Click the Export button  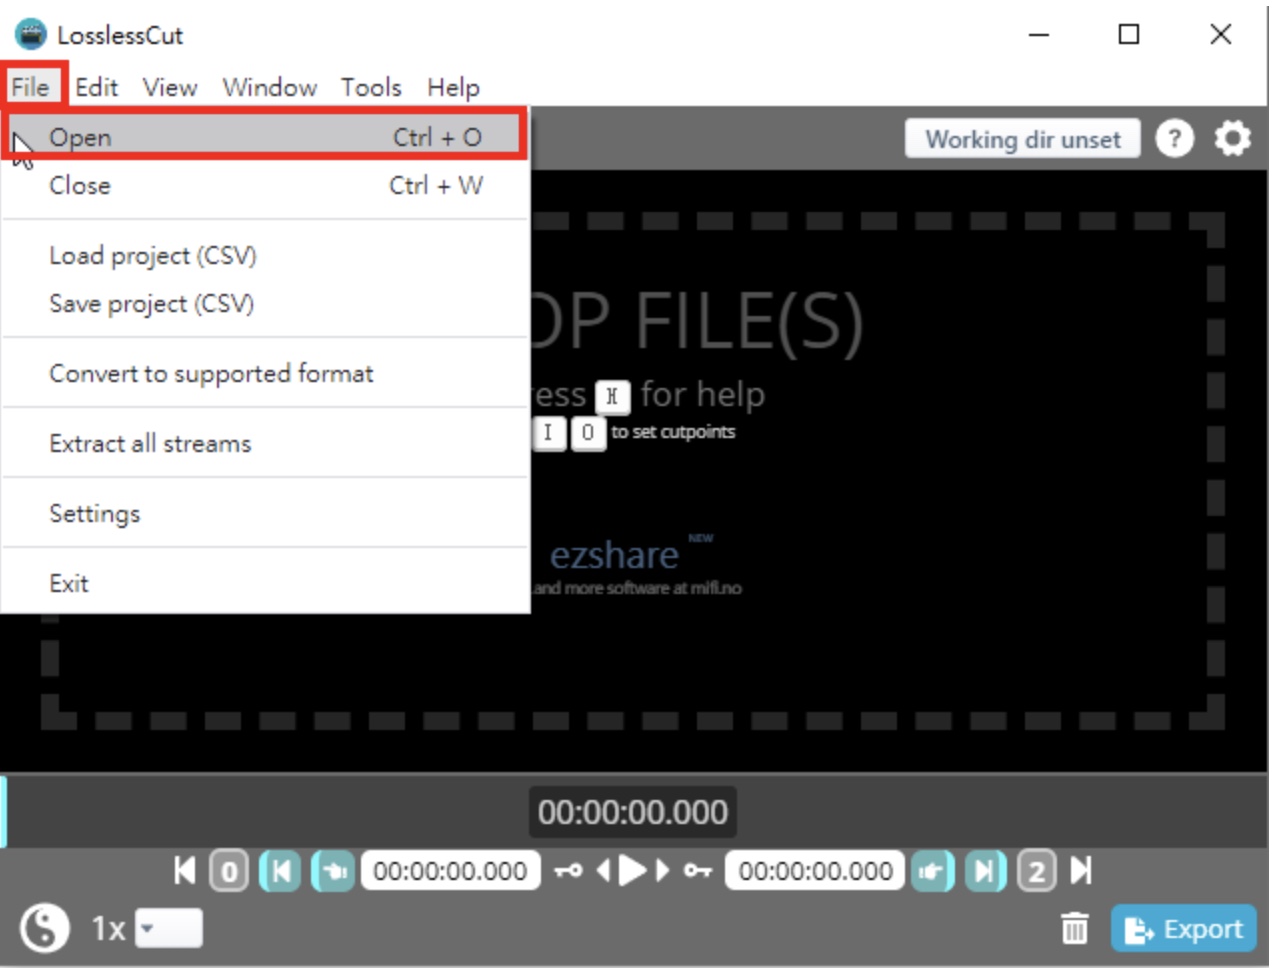pyautogui.click(x=1184, y=929)
